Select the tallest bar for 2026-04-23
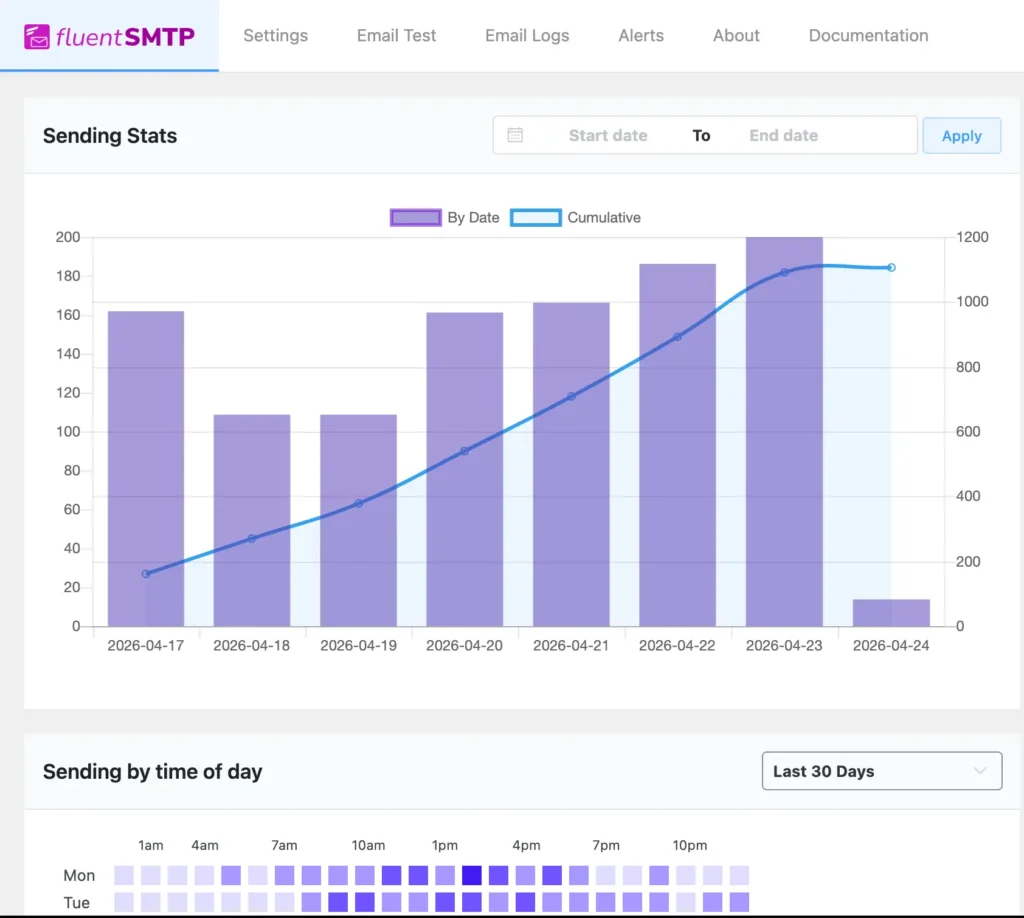This screenshot has width=1024, height=918. pos(783,430)
